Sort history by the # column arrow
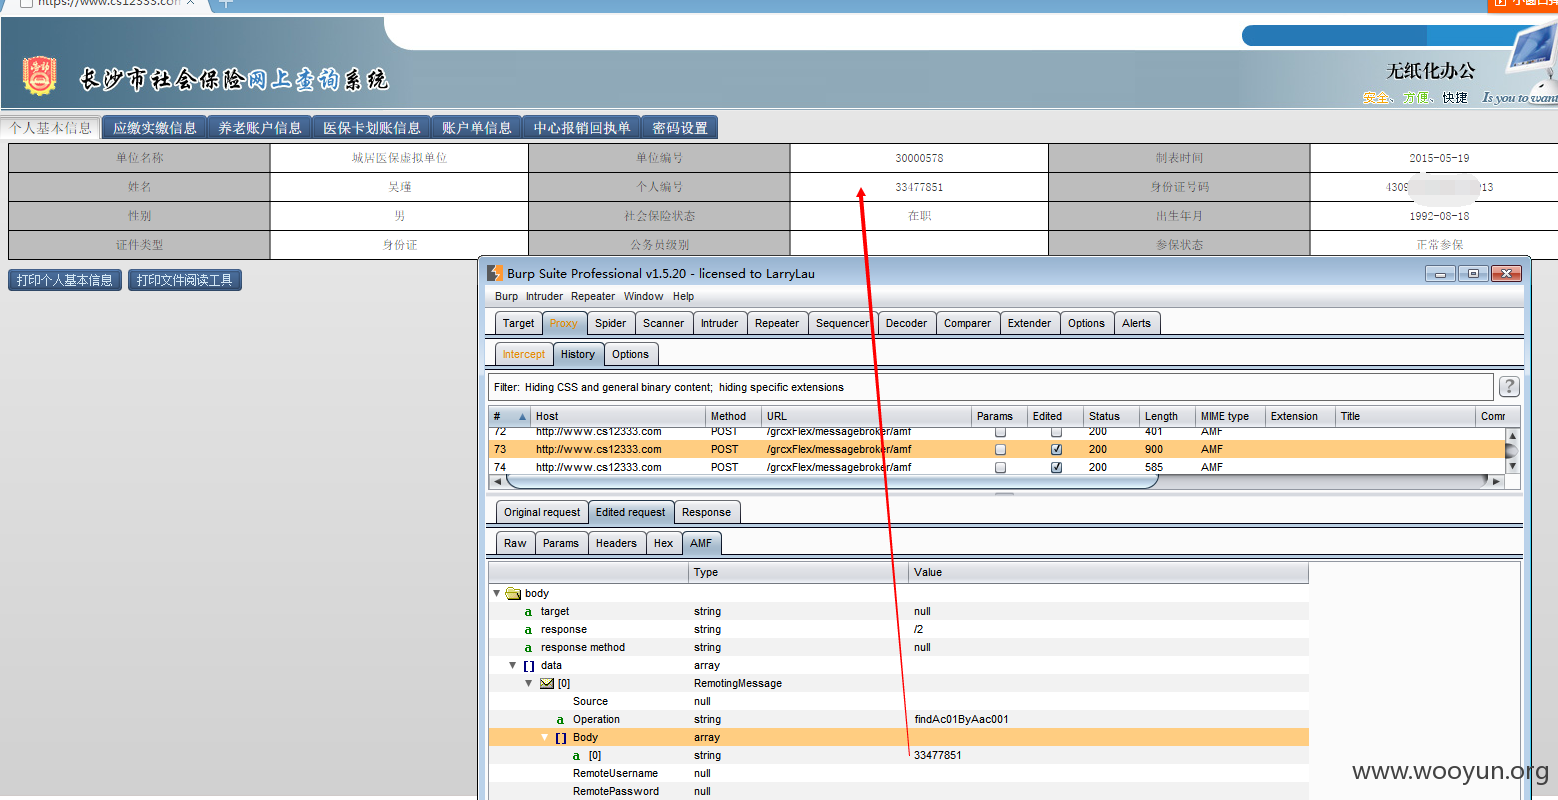1558x800 pixels. (x=522, y=416)
